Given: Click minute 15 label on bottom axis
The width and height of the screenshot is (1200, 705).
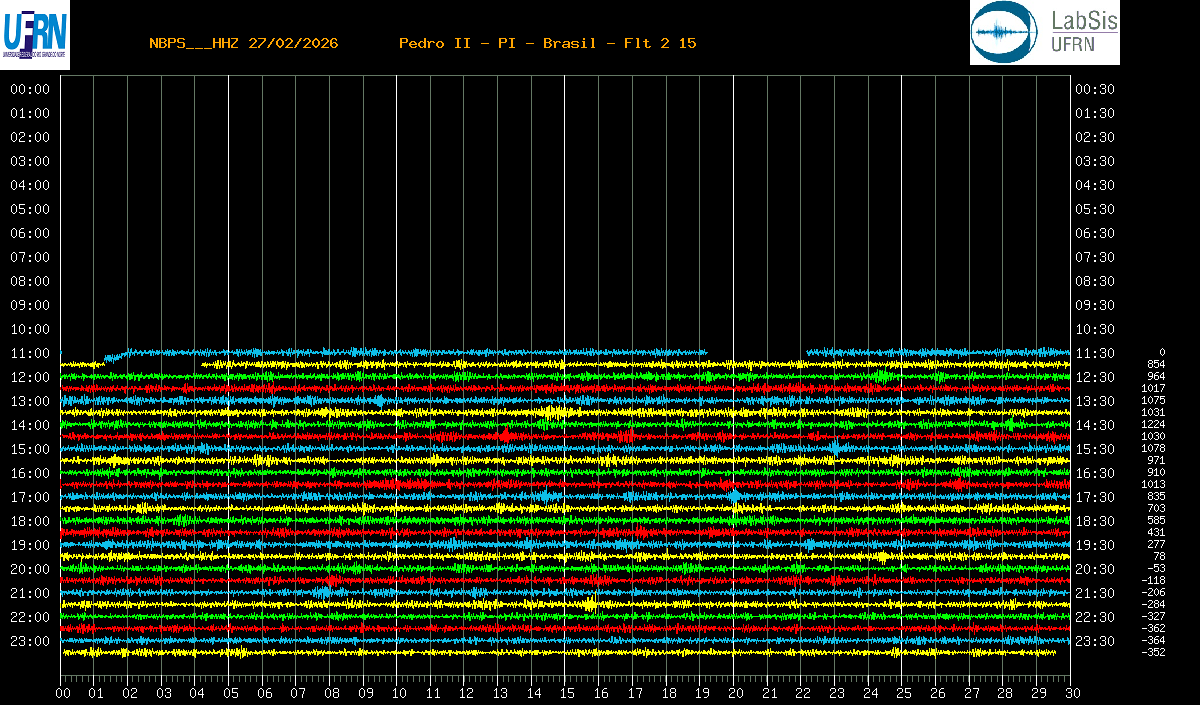Looking at the screenshot, I should [x=567, y=693].
